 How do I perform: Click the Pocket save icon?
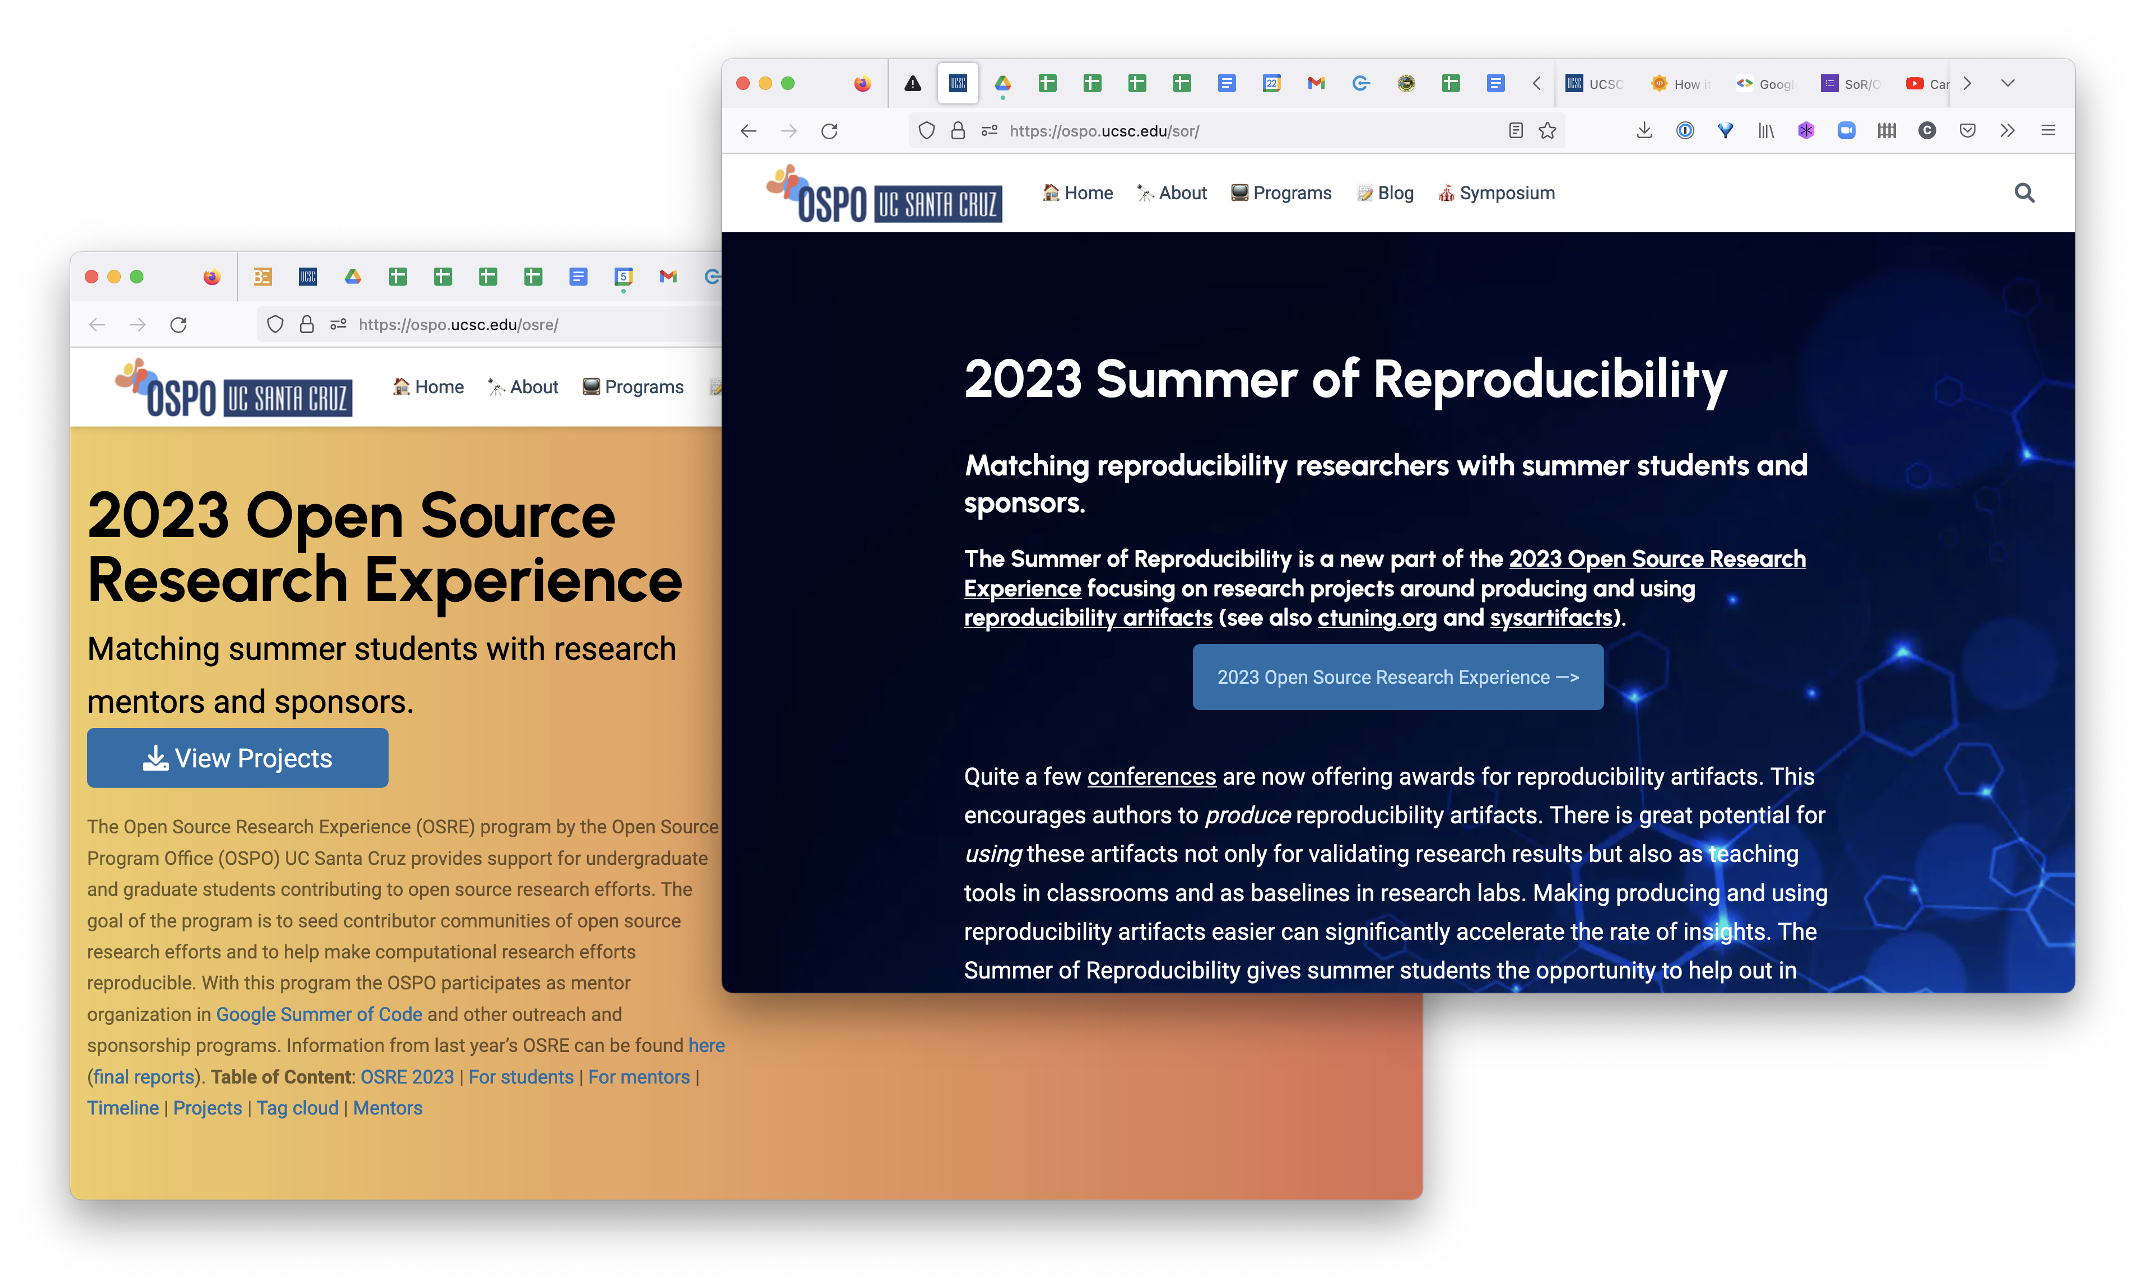tap(1967, 131)
